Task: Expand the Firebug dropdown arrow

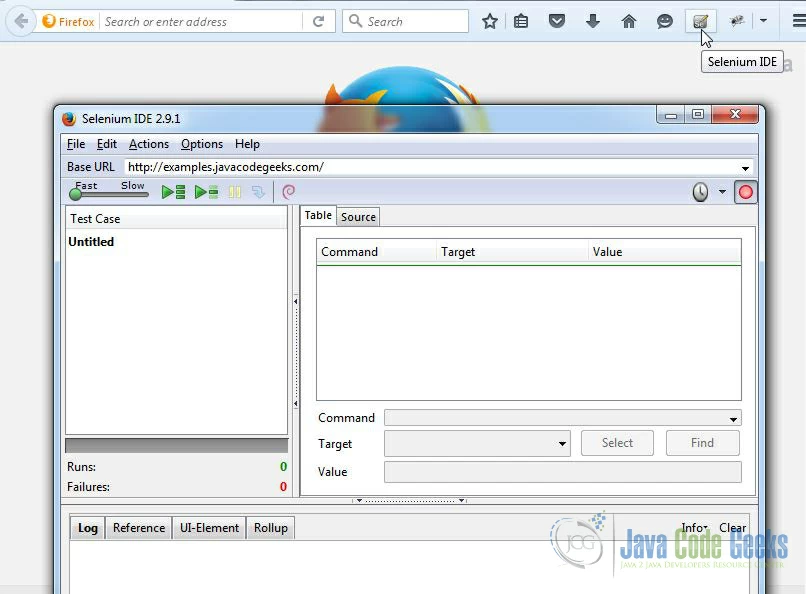Action: point(763,21)
